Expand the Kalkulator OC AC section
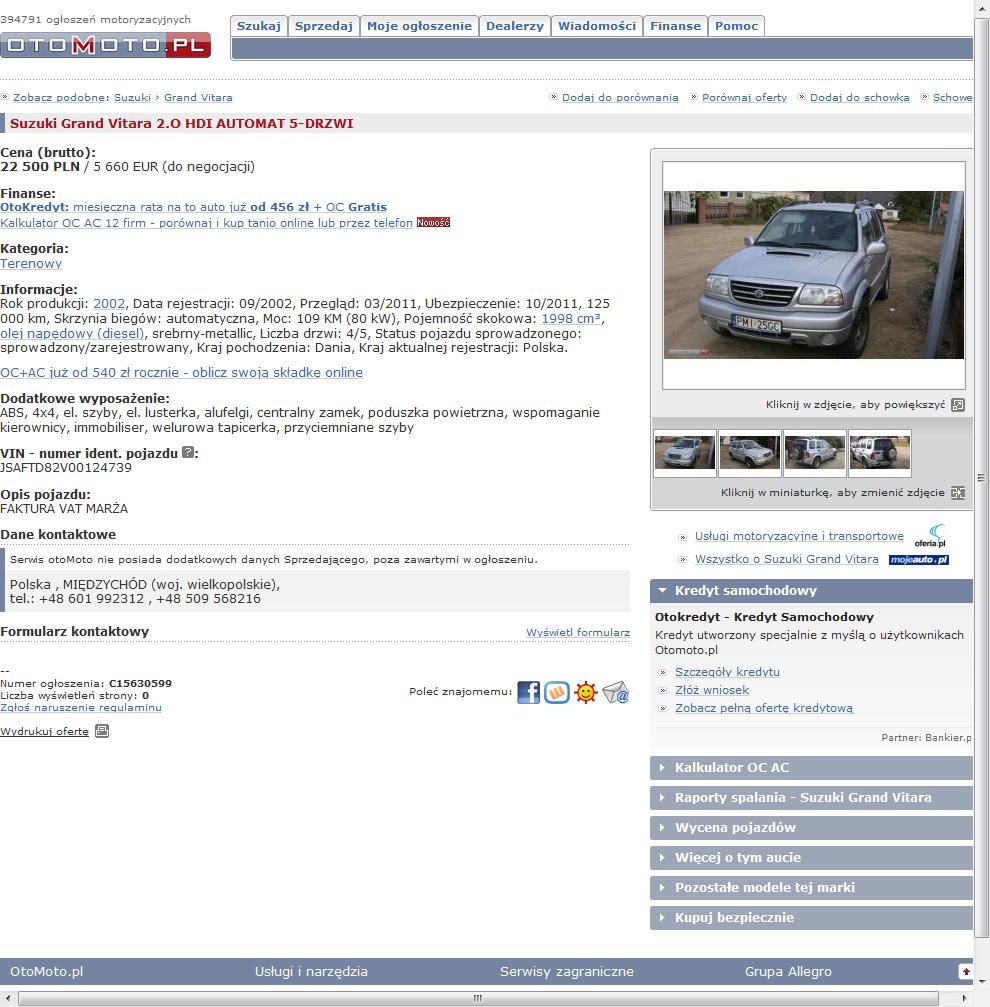The height and width of the screenshot is (1007, 990). click(812, 767)
